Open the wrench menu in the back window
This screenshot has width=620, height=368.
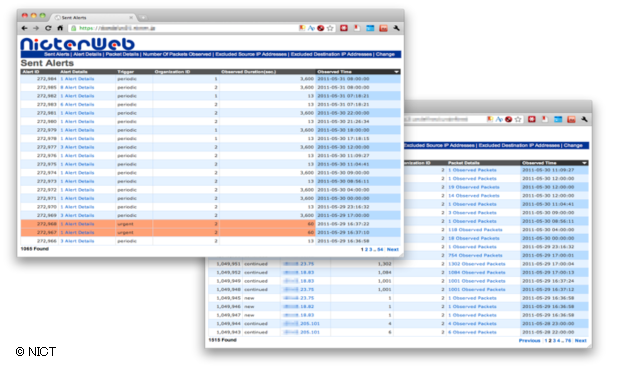point(584,119)
